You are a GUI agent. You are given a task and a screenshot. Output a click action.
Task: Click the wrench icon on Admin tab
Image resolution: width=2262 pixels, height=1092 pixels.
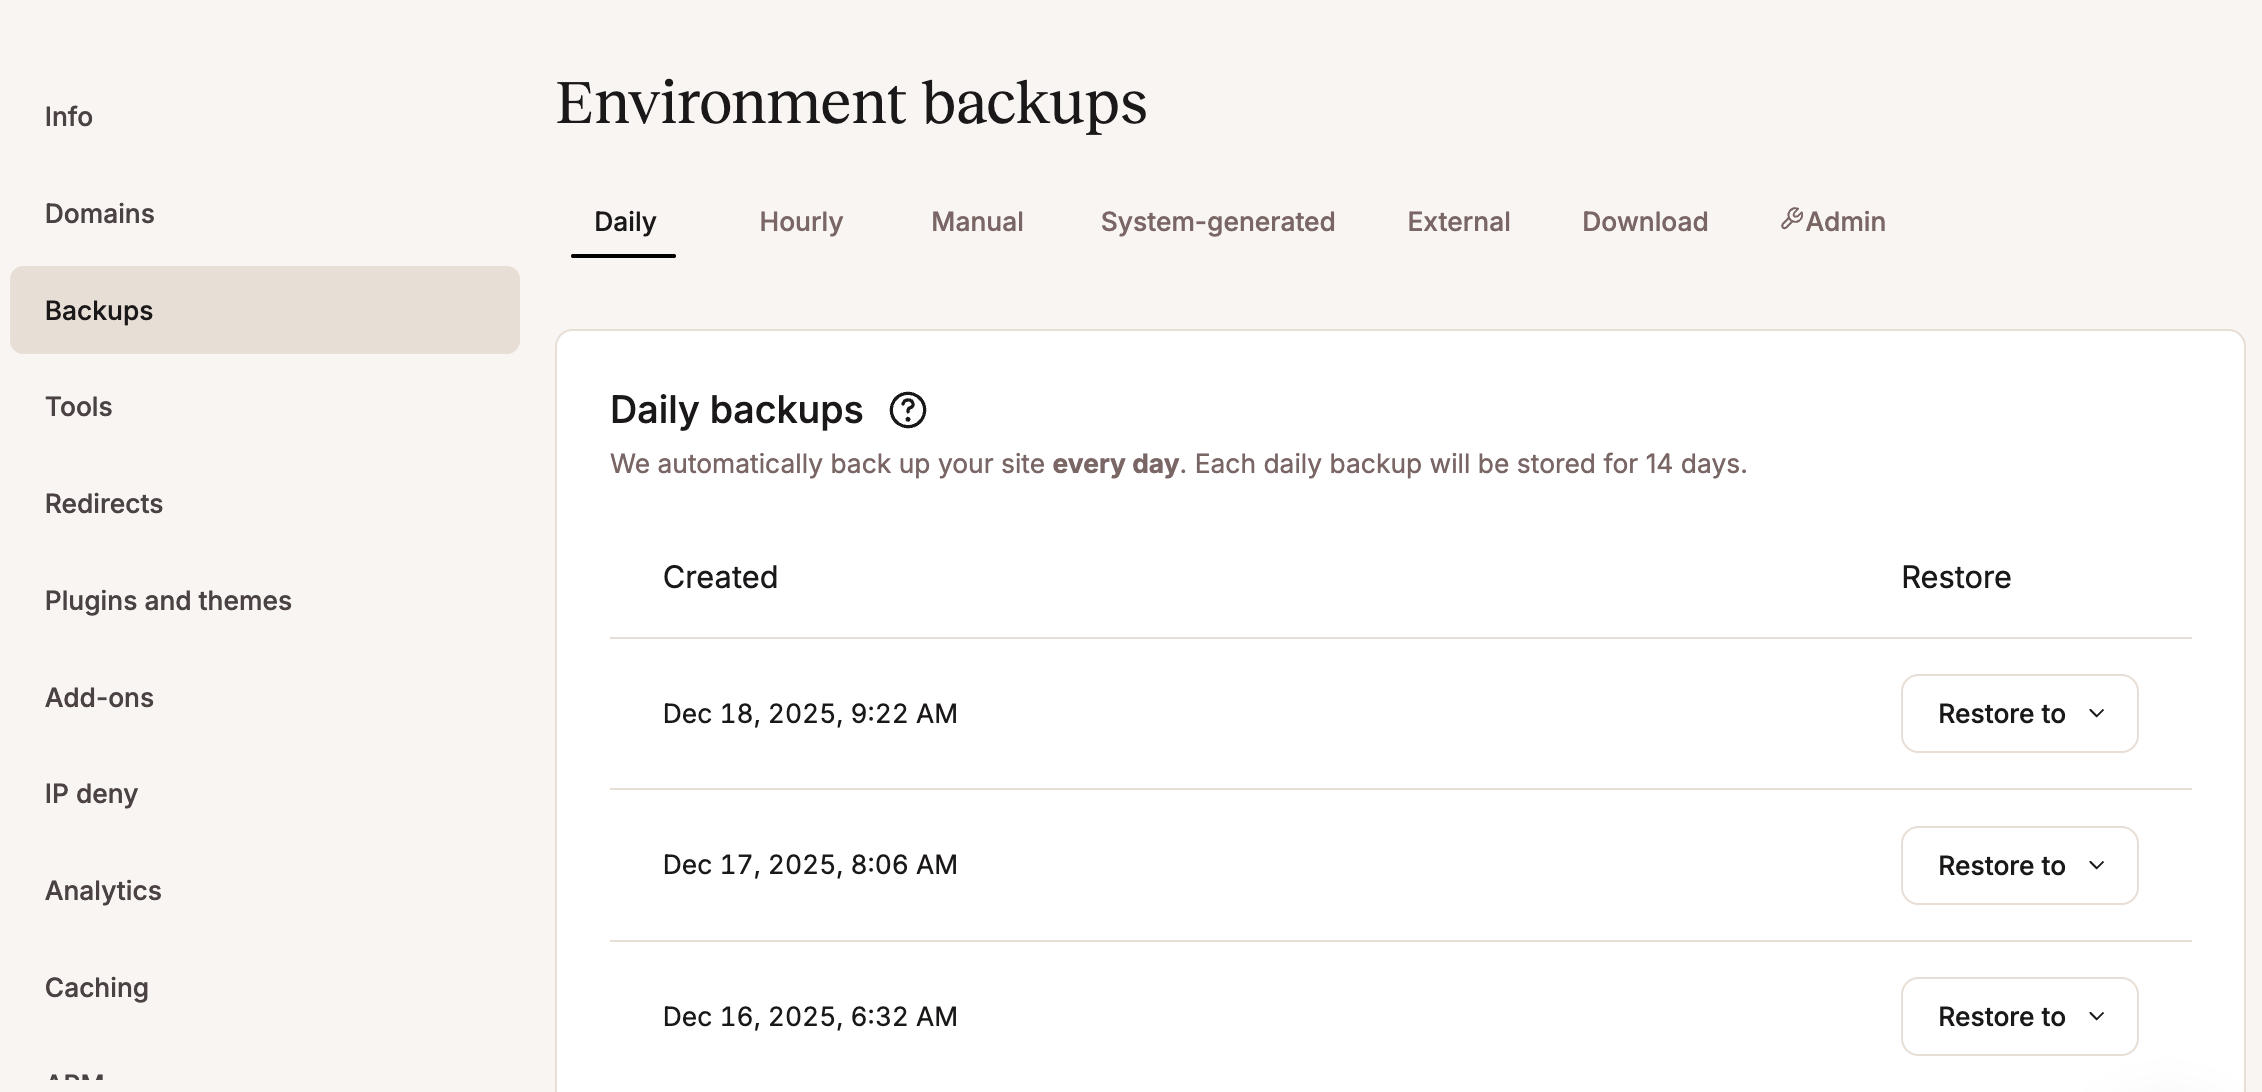pos(1791,221)
